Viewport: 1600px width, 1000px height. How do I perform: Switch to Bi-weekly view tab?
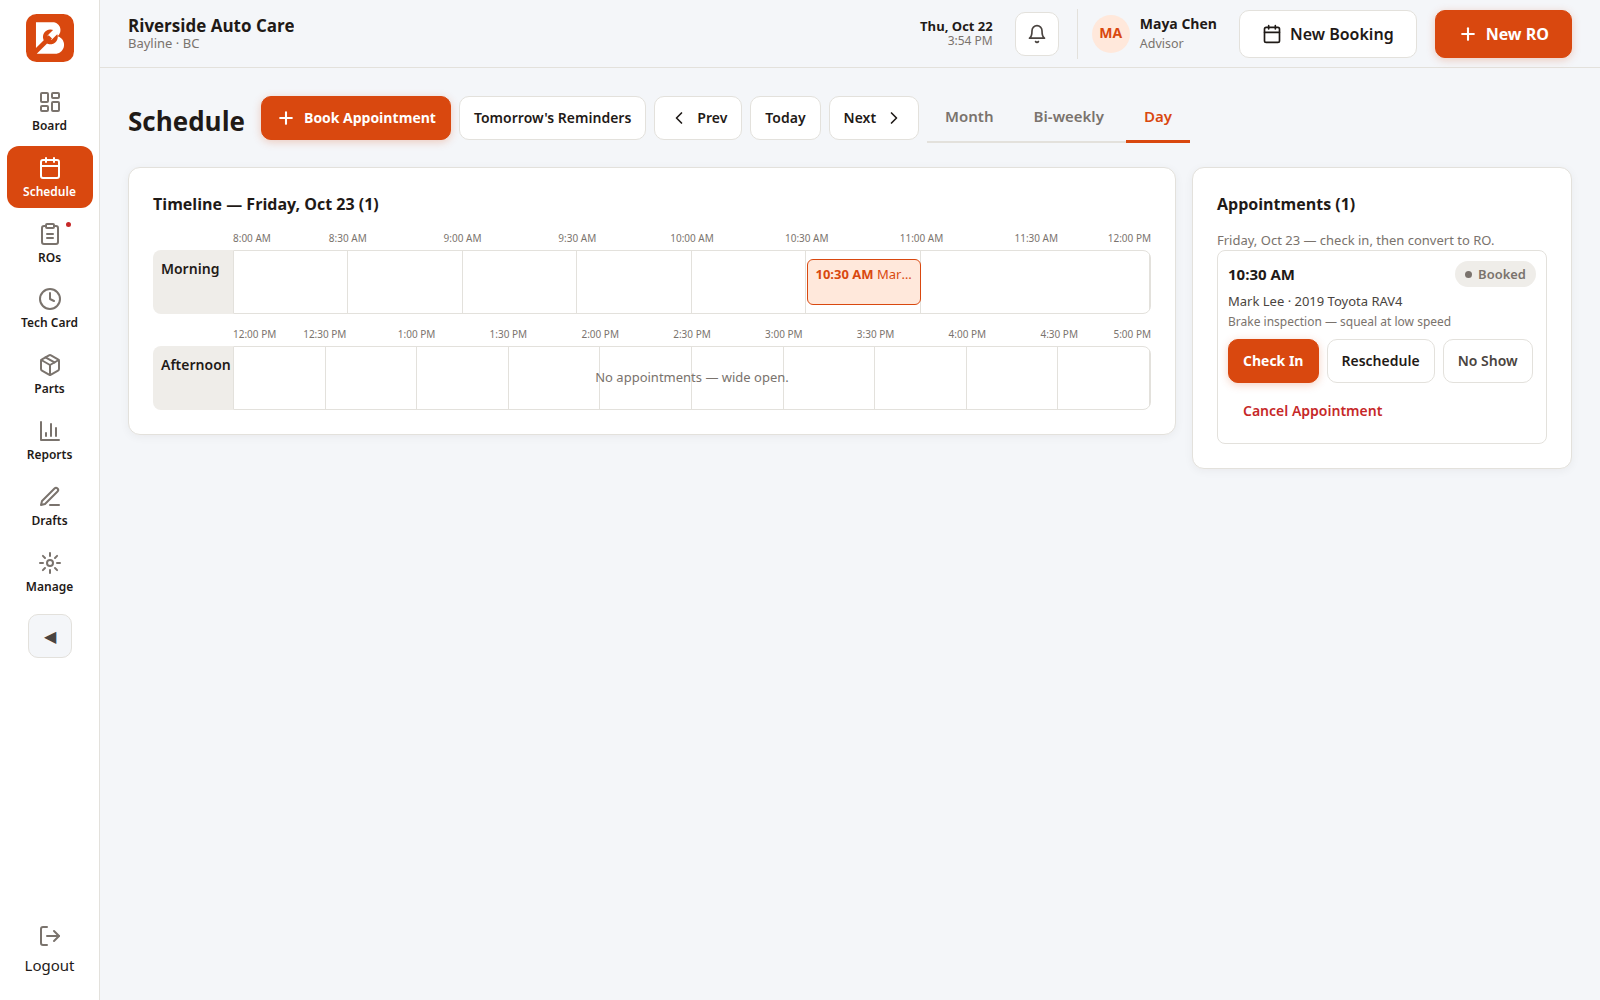pyautogui.click(x=1068, y=117)
